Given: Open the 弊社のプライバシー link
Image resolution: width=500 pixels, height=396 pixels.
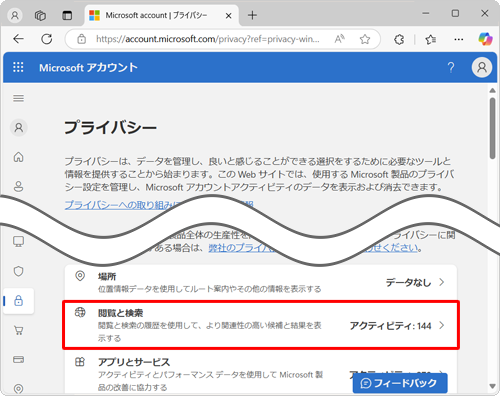Looking at the screenshot, I should pos(242,248).
